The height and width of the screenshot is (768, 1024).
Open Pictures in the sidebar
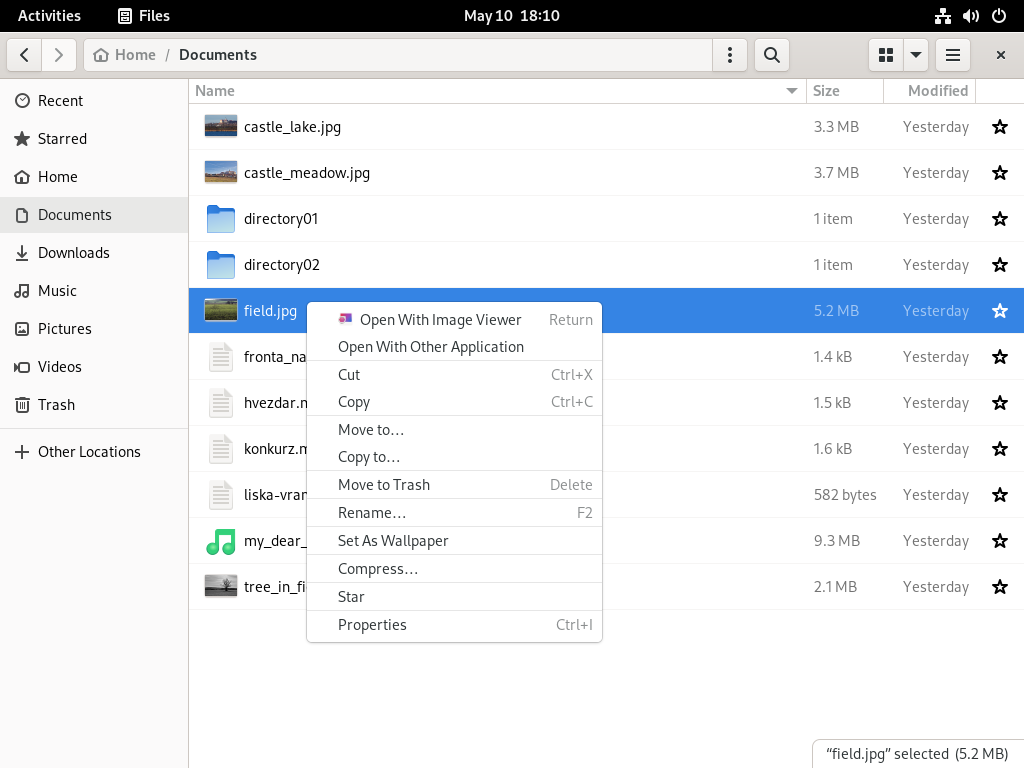(x=94, y=328)
